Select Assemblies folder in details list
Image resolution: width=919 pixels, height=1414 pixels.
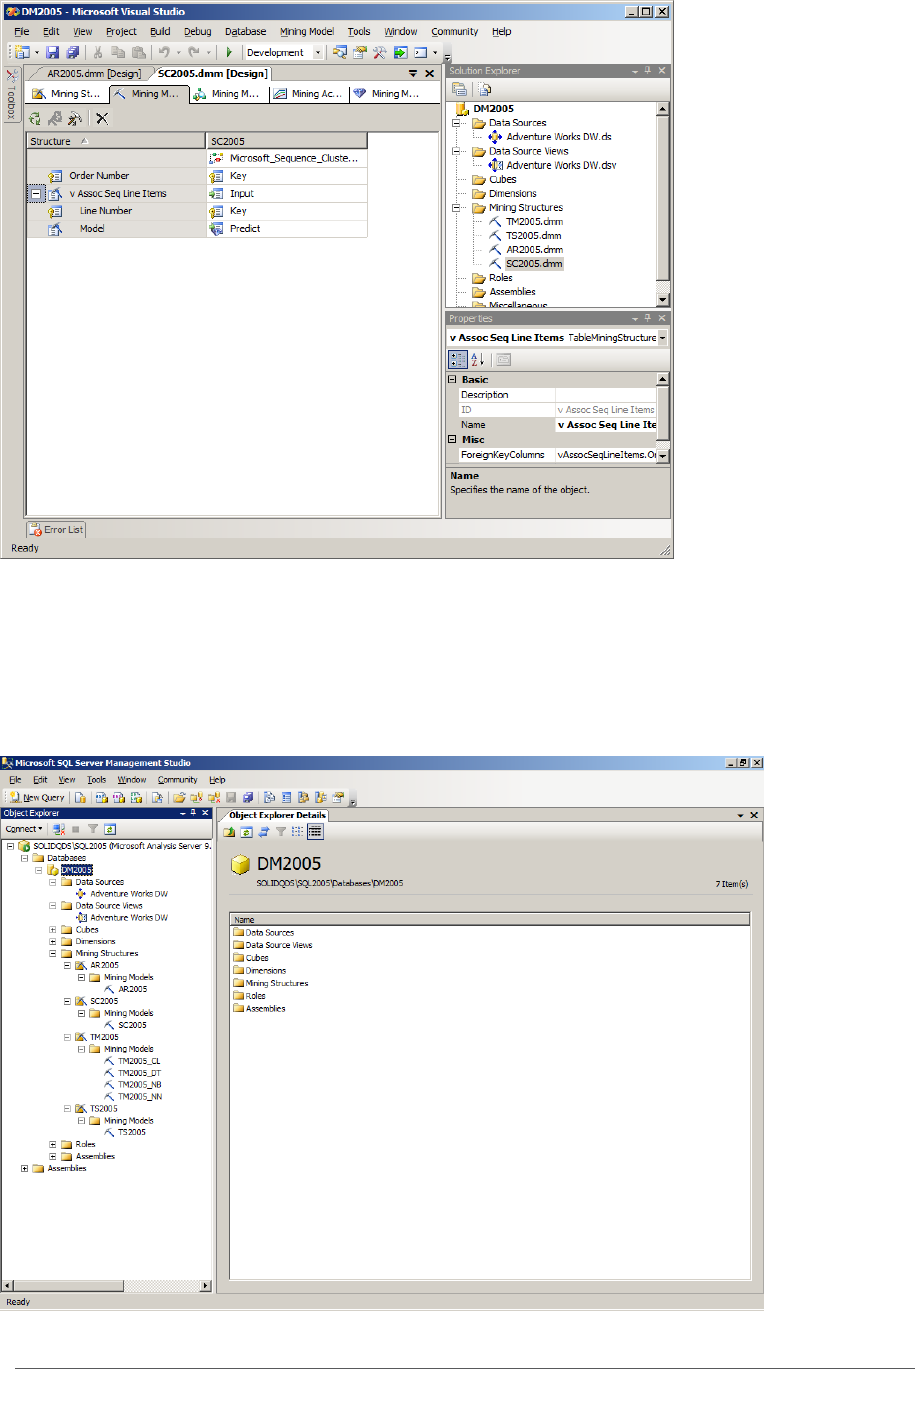pos(266,1009)
